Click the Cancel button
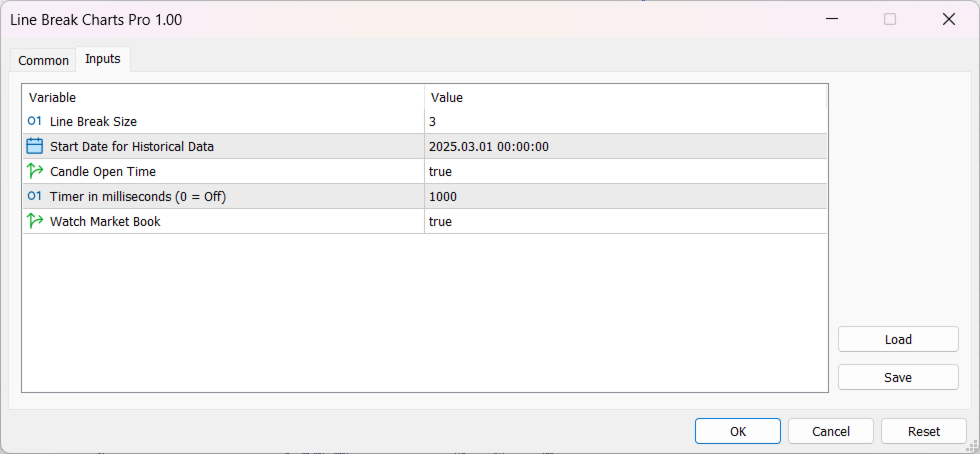 pos(831,431)
